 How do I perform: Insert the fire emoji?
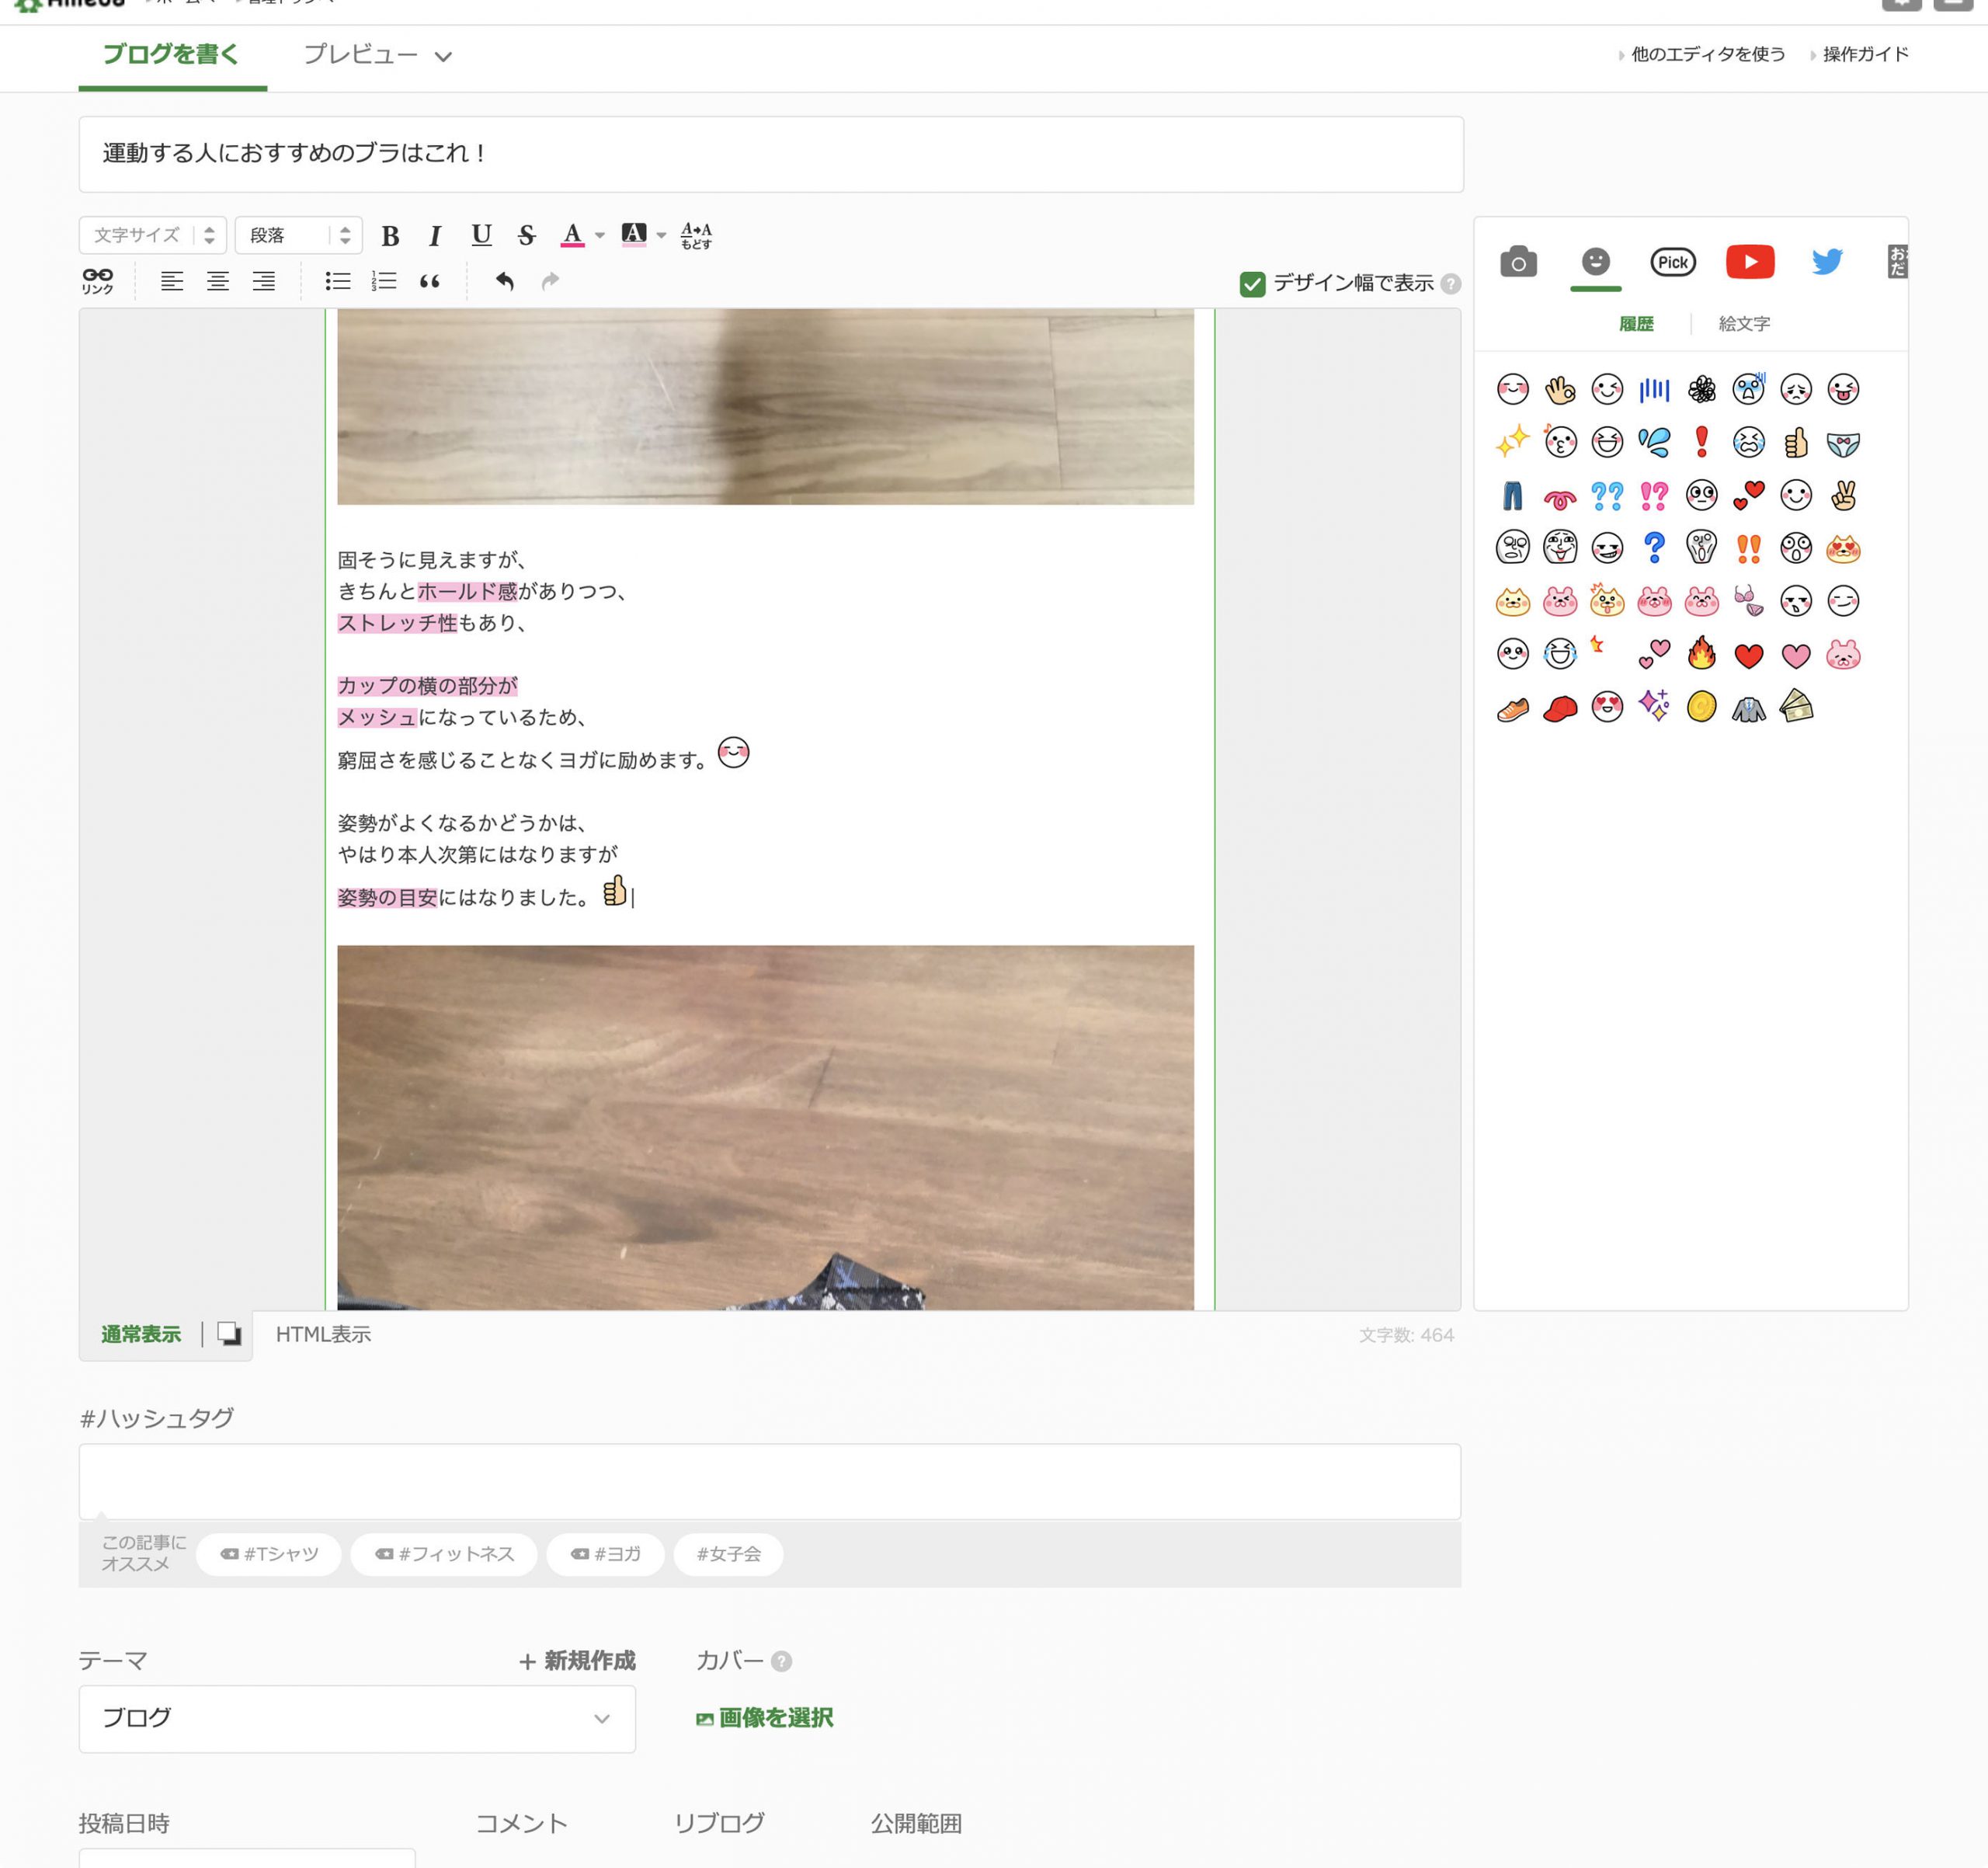(1701, 654)
